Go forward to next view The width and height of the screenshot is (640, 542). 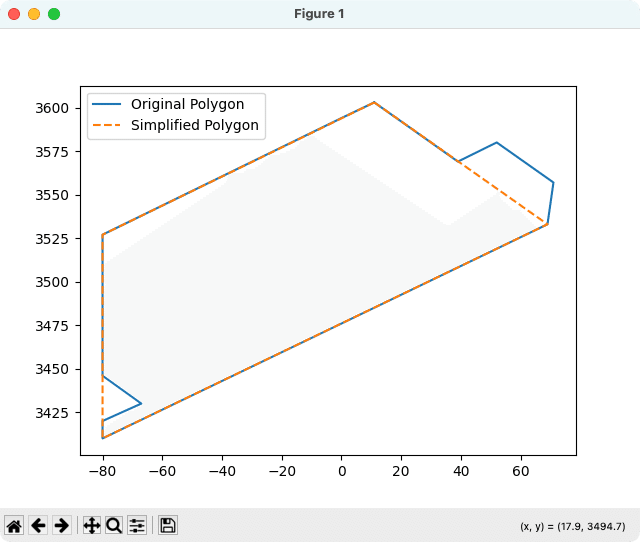point(62,525)
